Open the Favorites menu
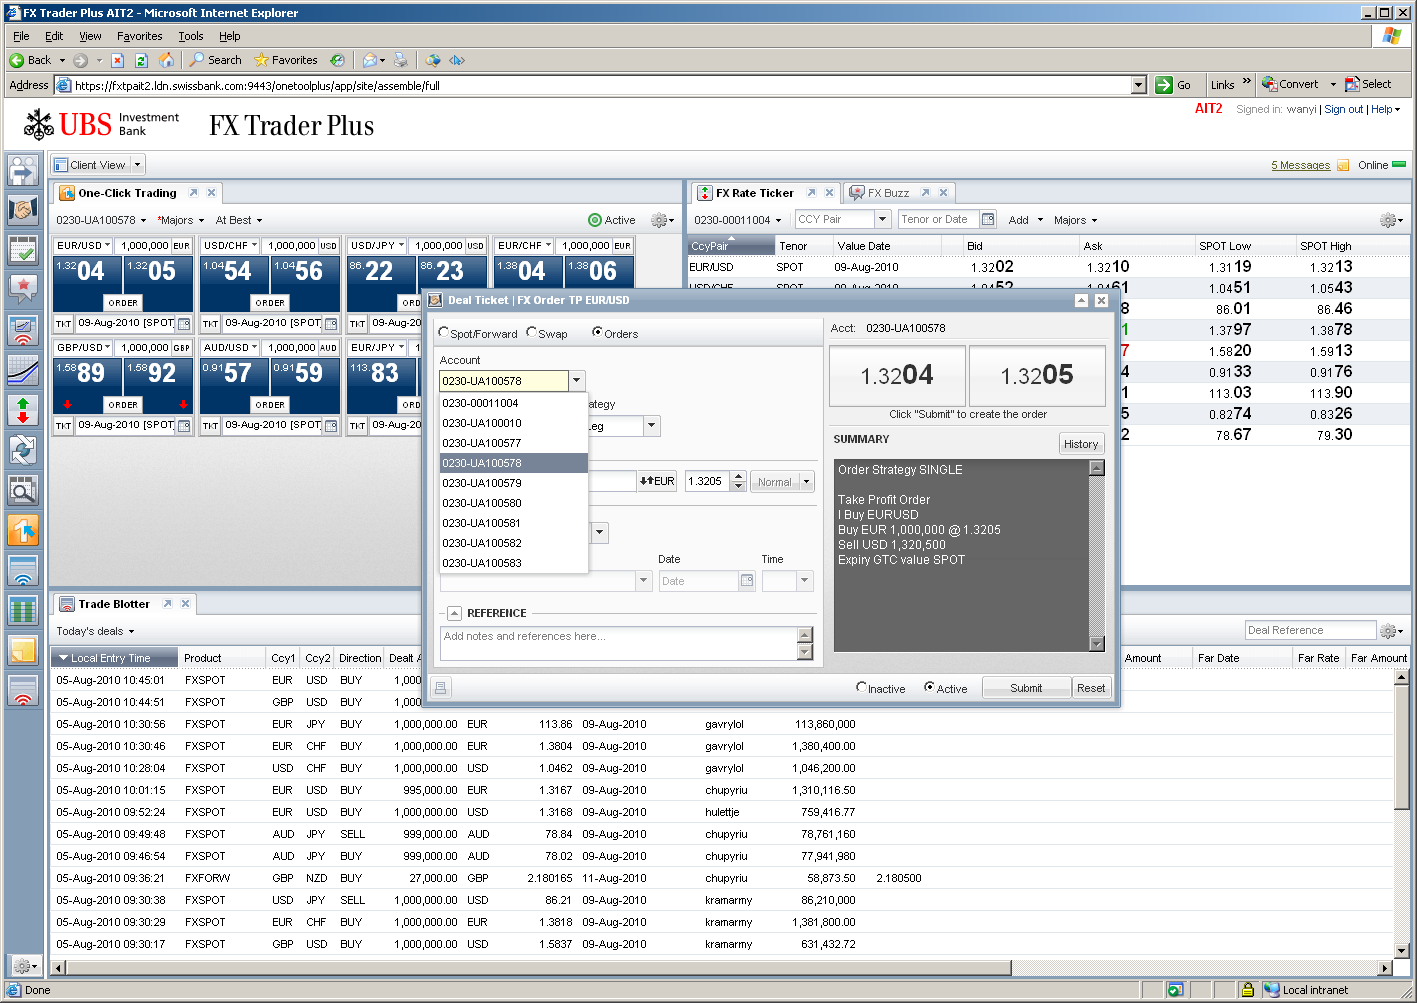Screen dimensions: 1417x1003 tap(139, 36)
